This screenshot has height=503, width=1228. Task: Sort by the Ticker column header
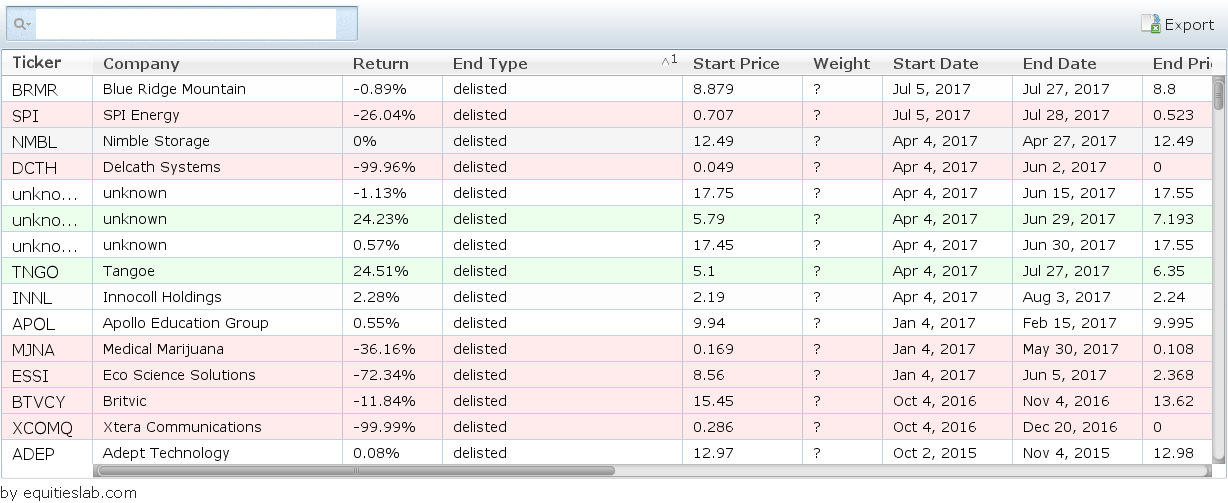[47, 63]
